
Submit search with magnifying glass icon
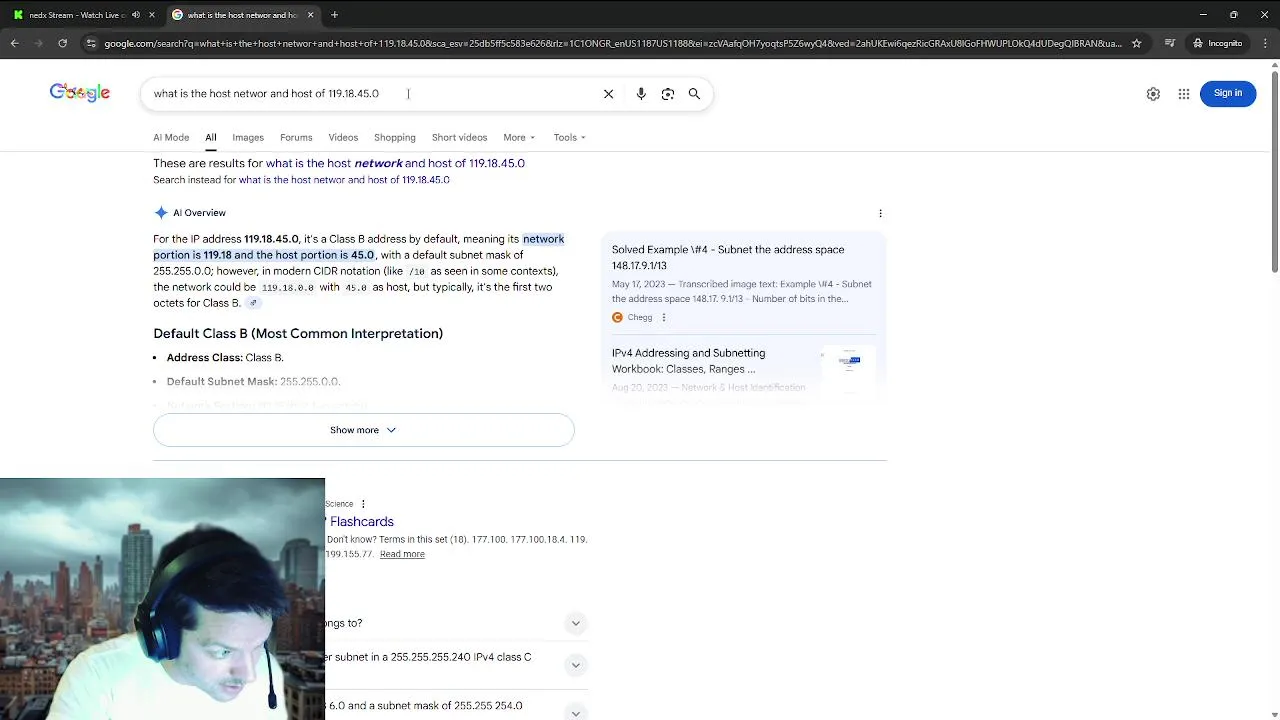694,93
